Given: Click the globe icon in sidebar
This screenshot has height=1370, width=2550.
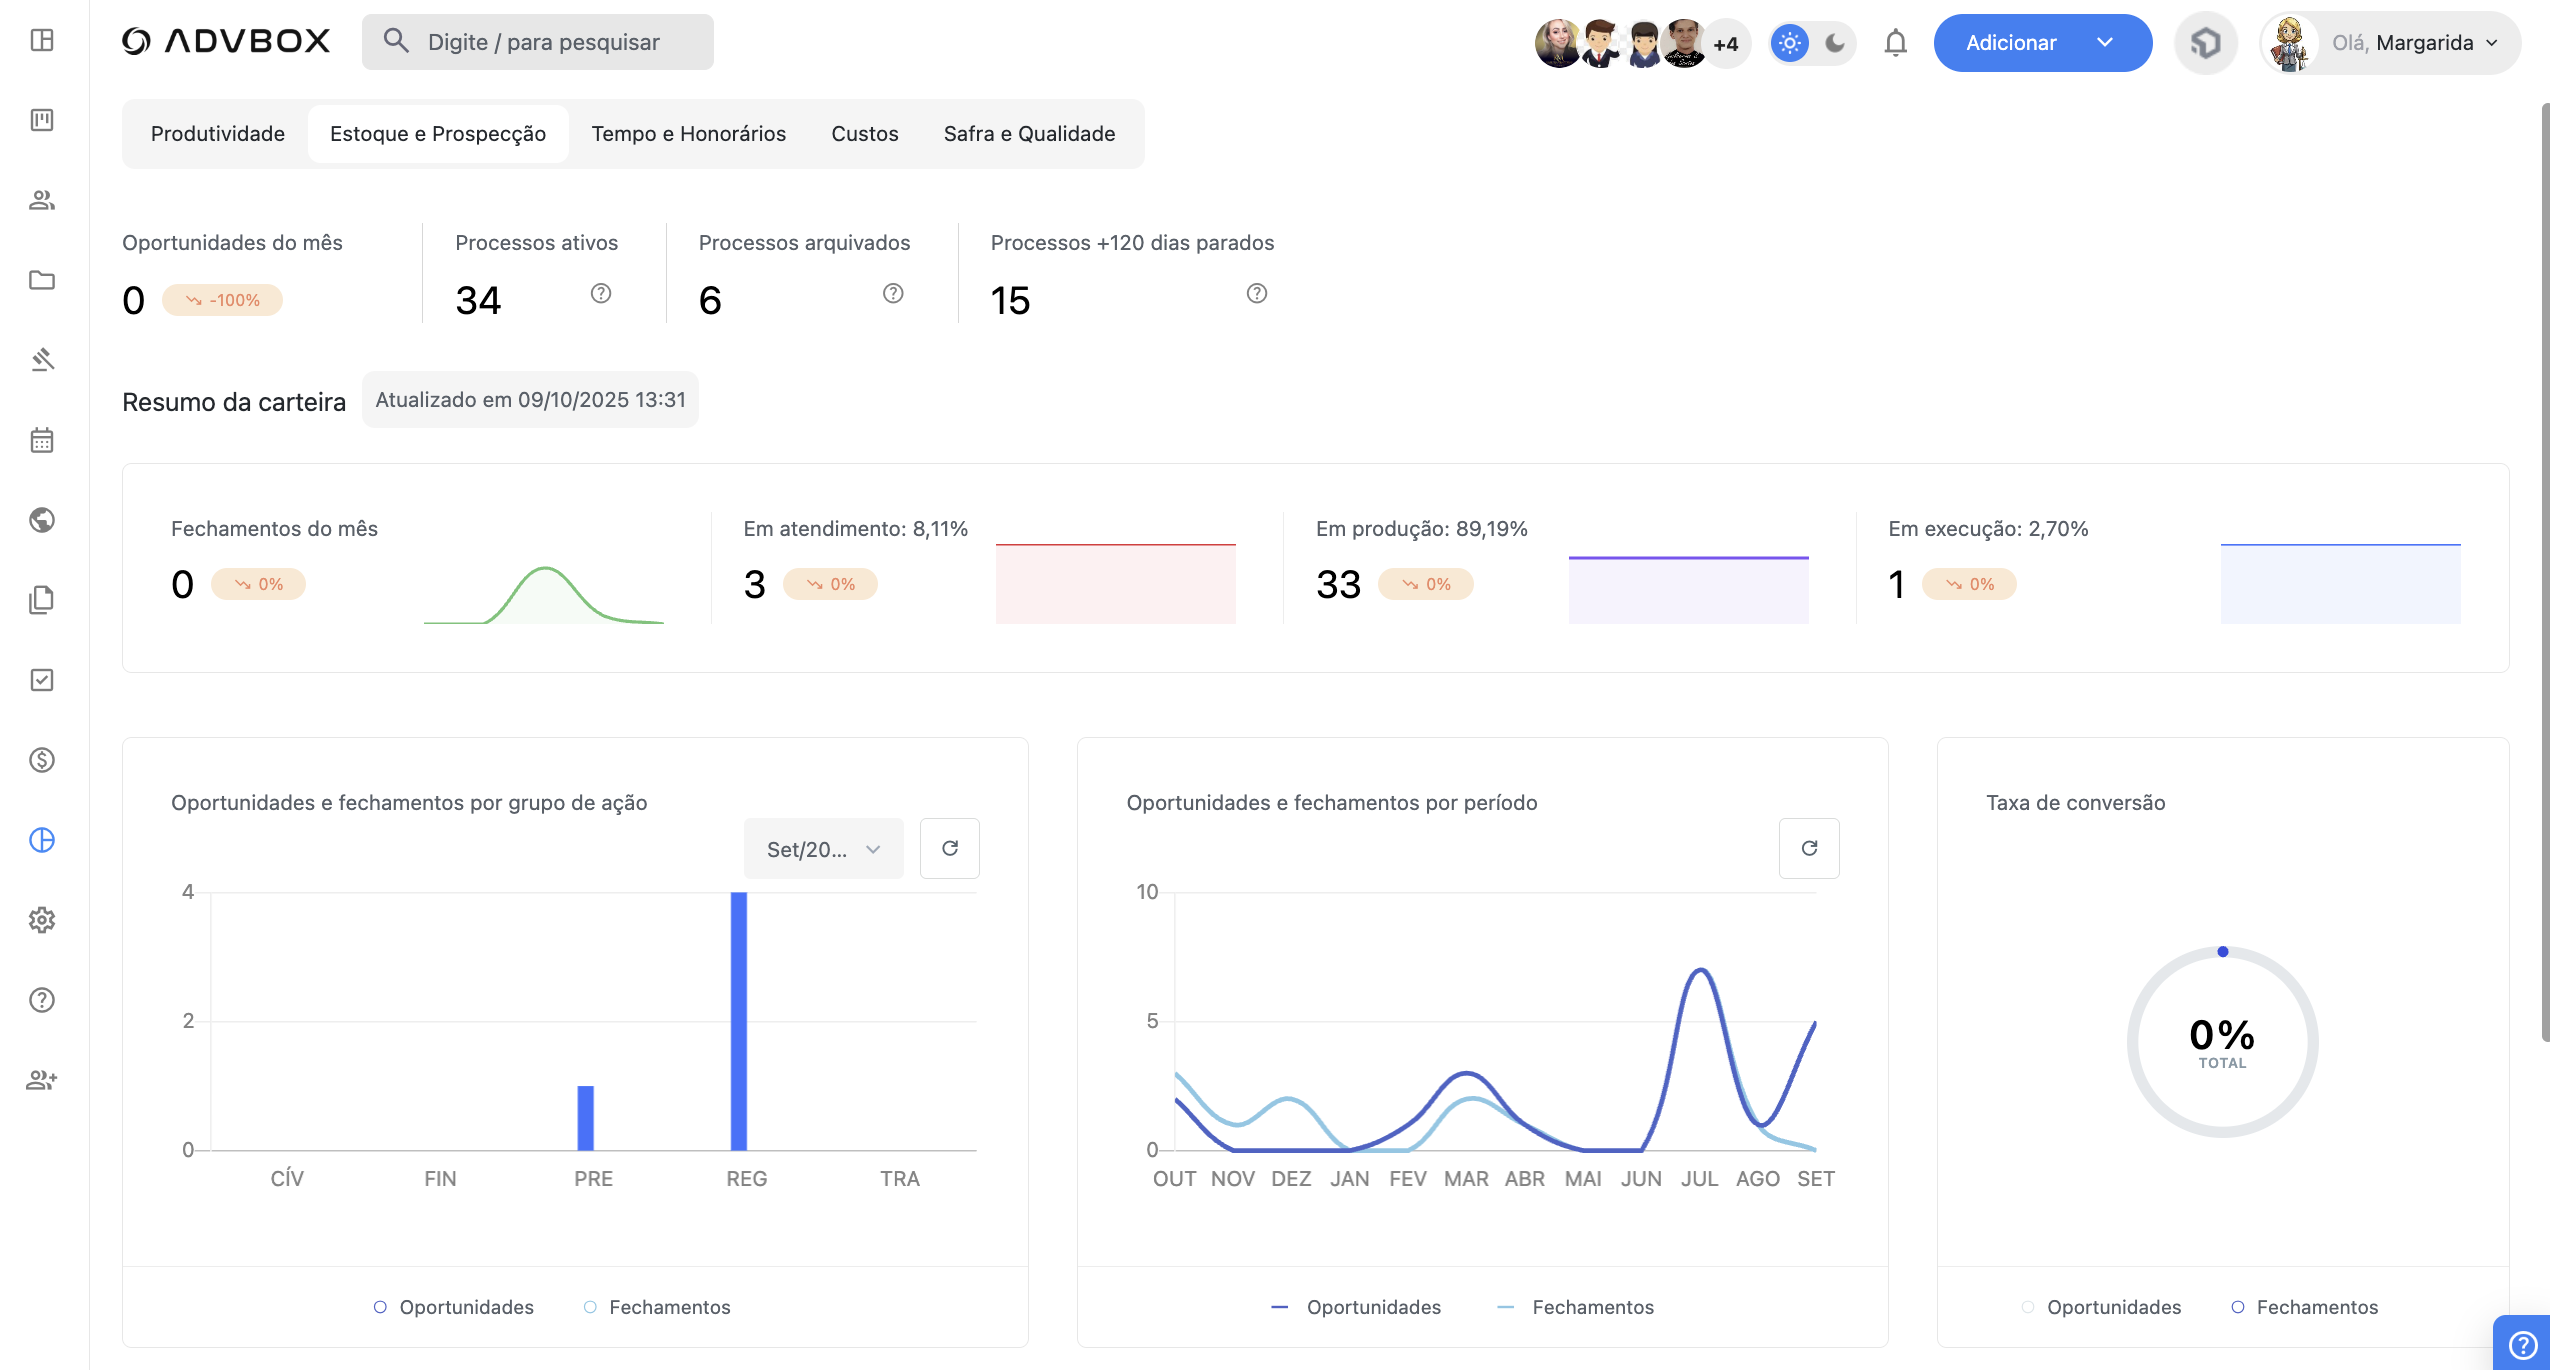Looking at the screenshot, I should click(42, 520).
